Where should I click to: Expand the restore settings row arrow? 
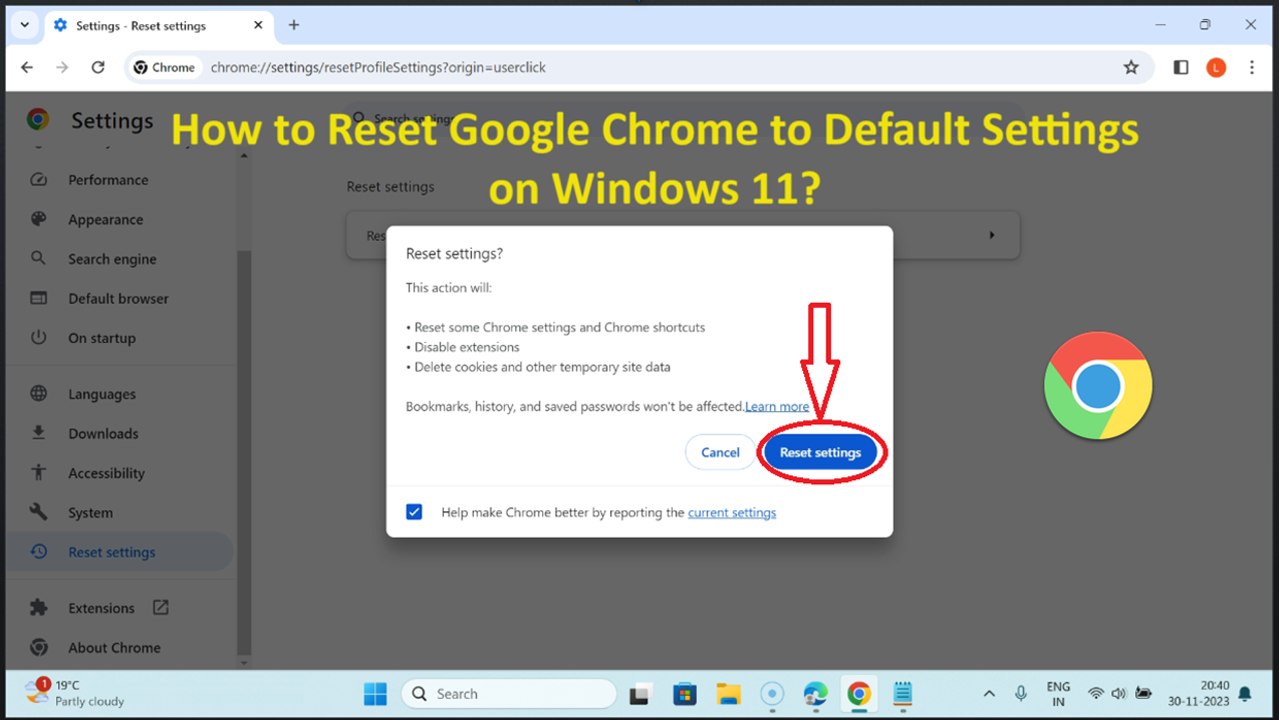point(992,235)
